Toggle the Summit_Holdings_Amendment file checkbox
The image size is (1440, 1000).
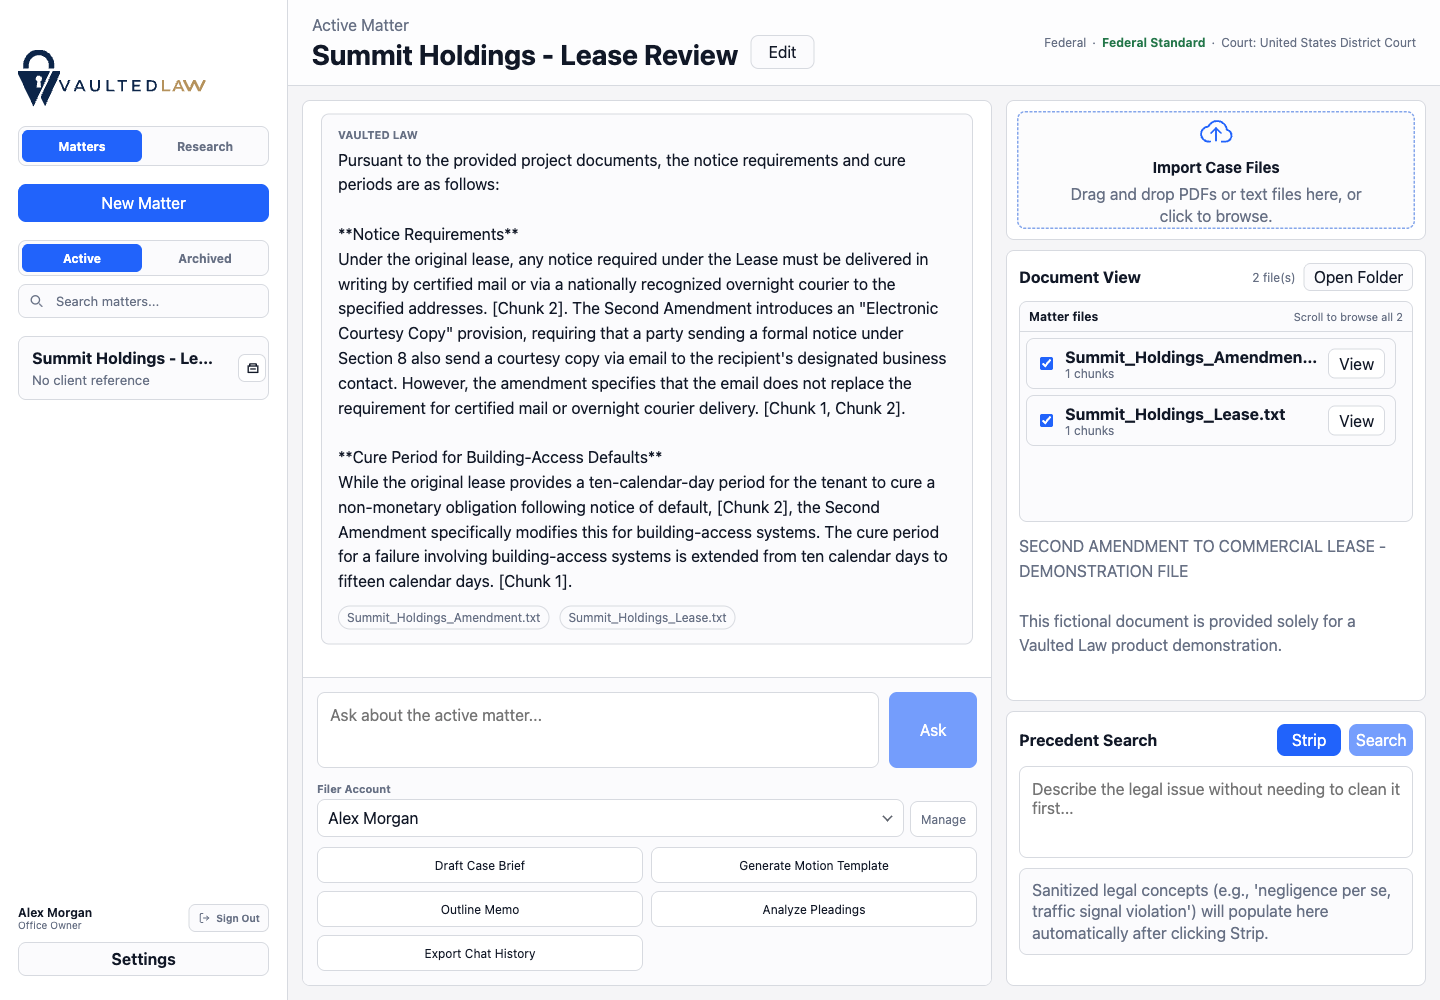pos(1046,363)
